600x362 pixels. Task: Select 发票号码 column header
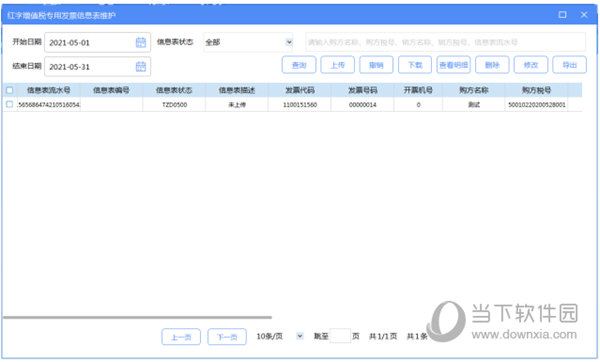coord(362,90)
